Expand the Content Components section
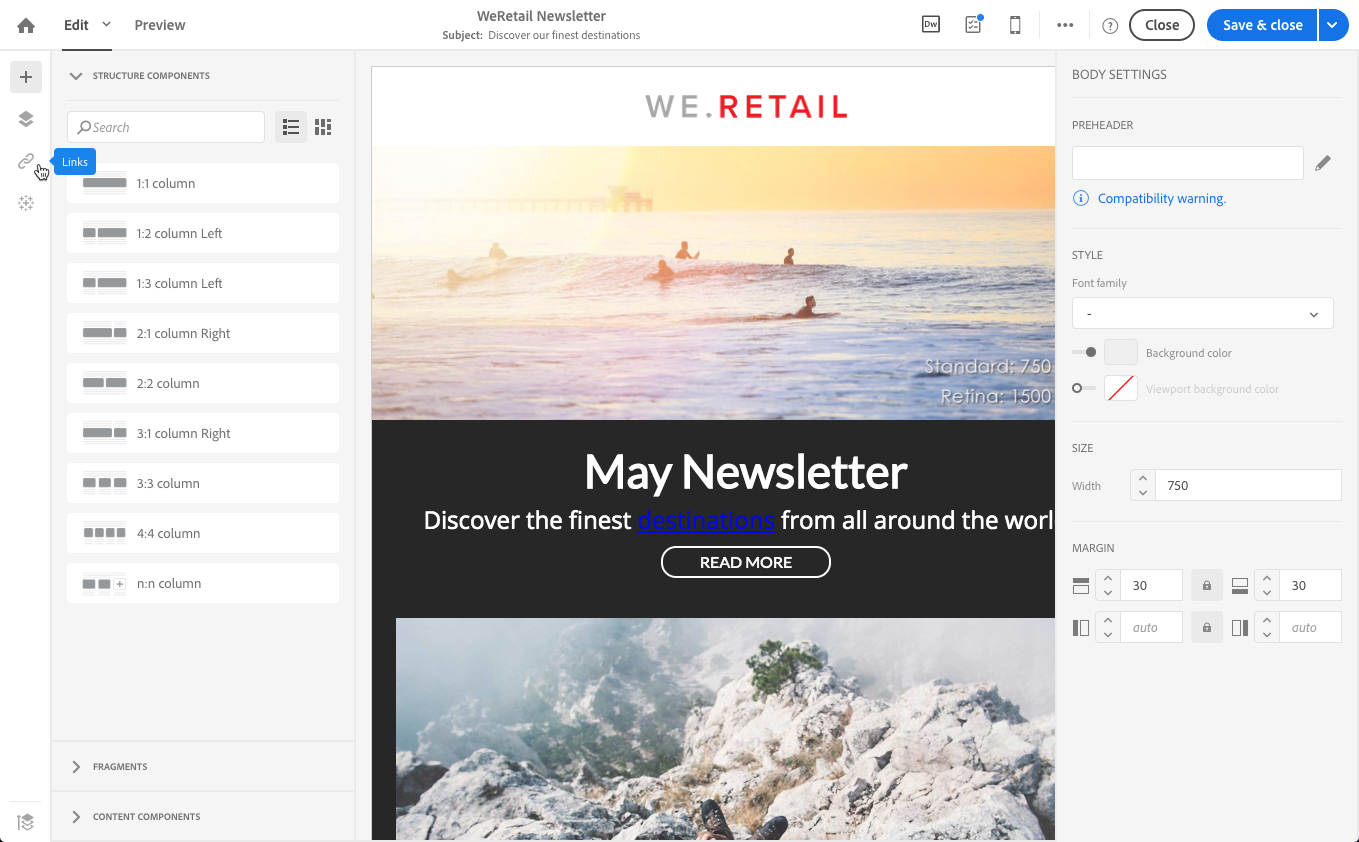The height and width of the screenshot is (842, 1359). point(76,817)
